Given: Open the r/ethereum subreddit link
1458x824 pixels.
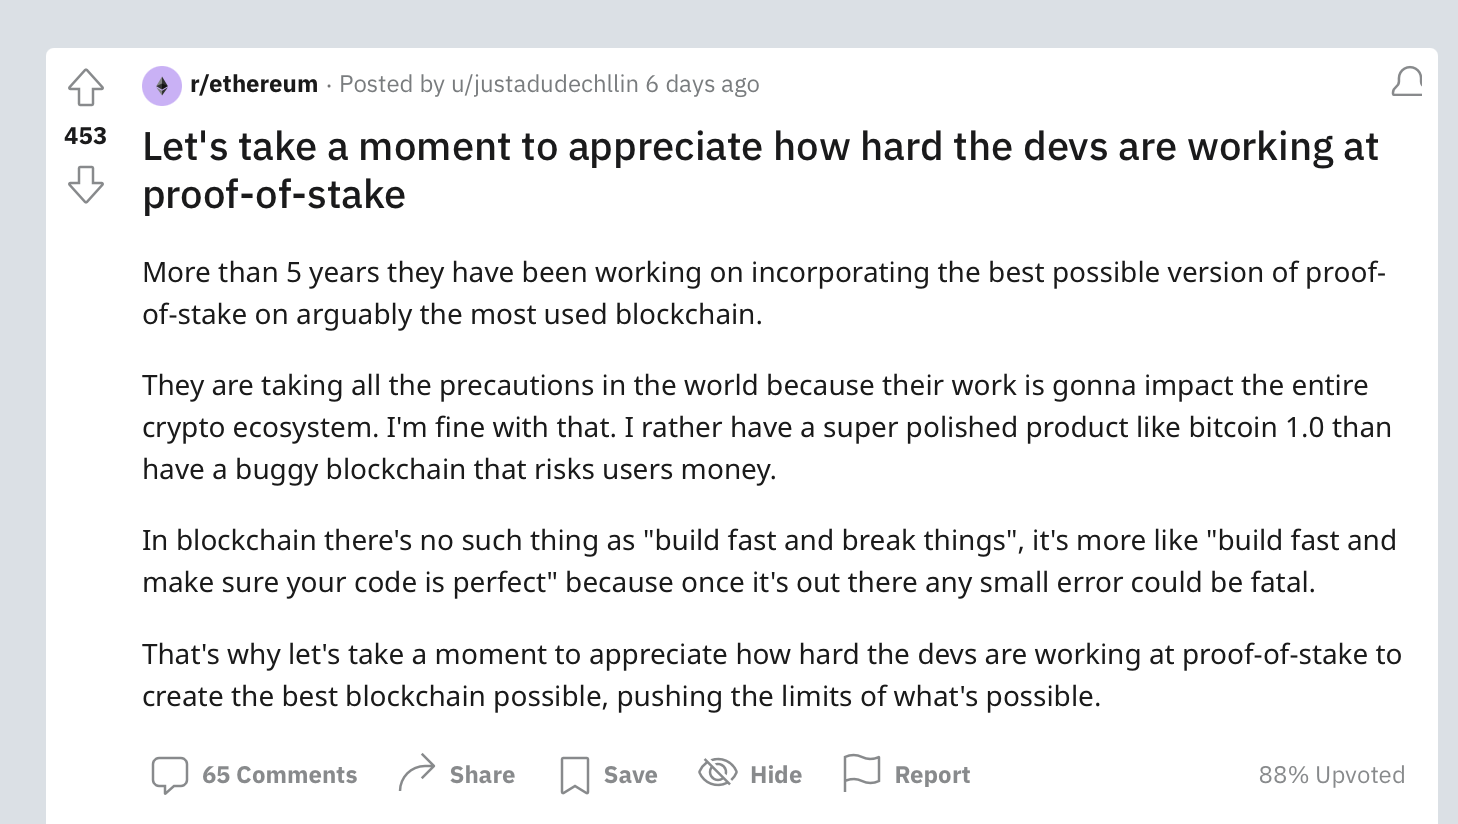Looking at the screenshot, I should click(x=254, y=84).
